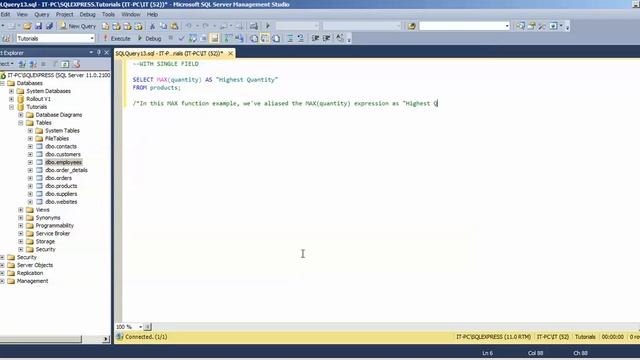Select the Server Objects folder
The width and height of the screenshot is (640, 360).
click(35, 265)
